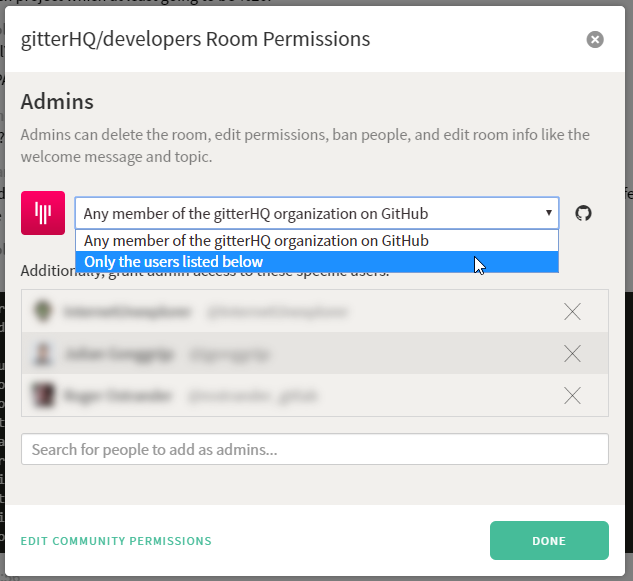Focus the 'Search for people to add' field
Image resolution: width=633 pixels, height=581 pixels.
(x=315, y=450)
